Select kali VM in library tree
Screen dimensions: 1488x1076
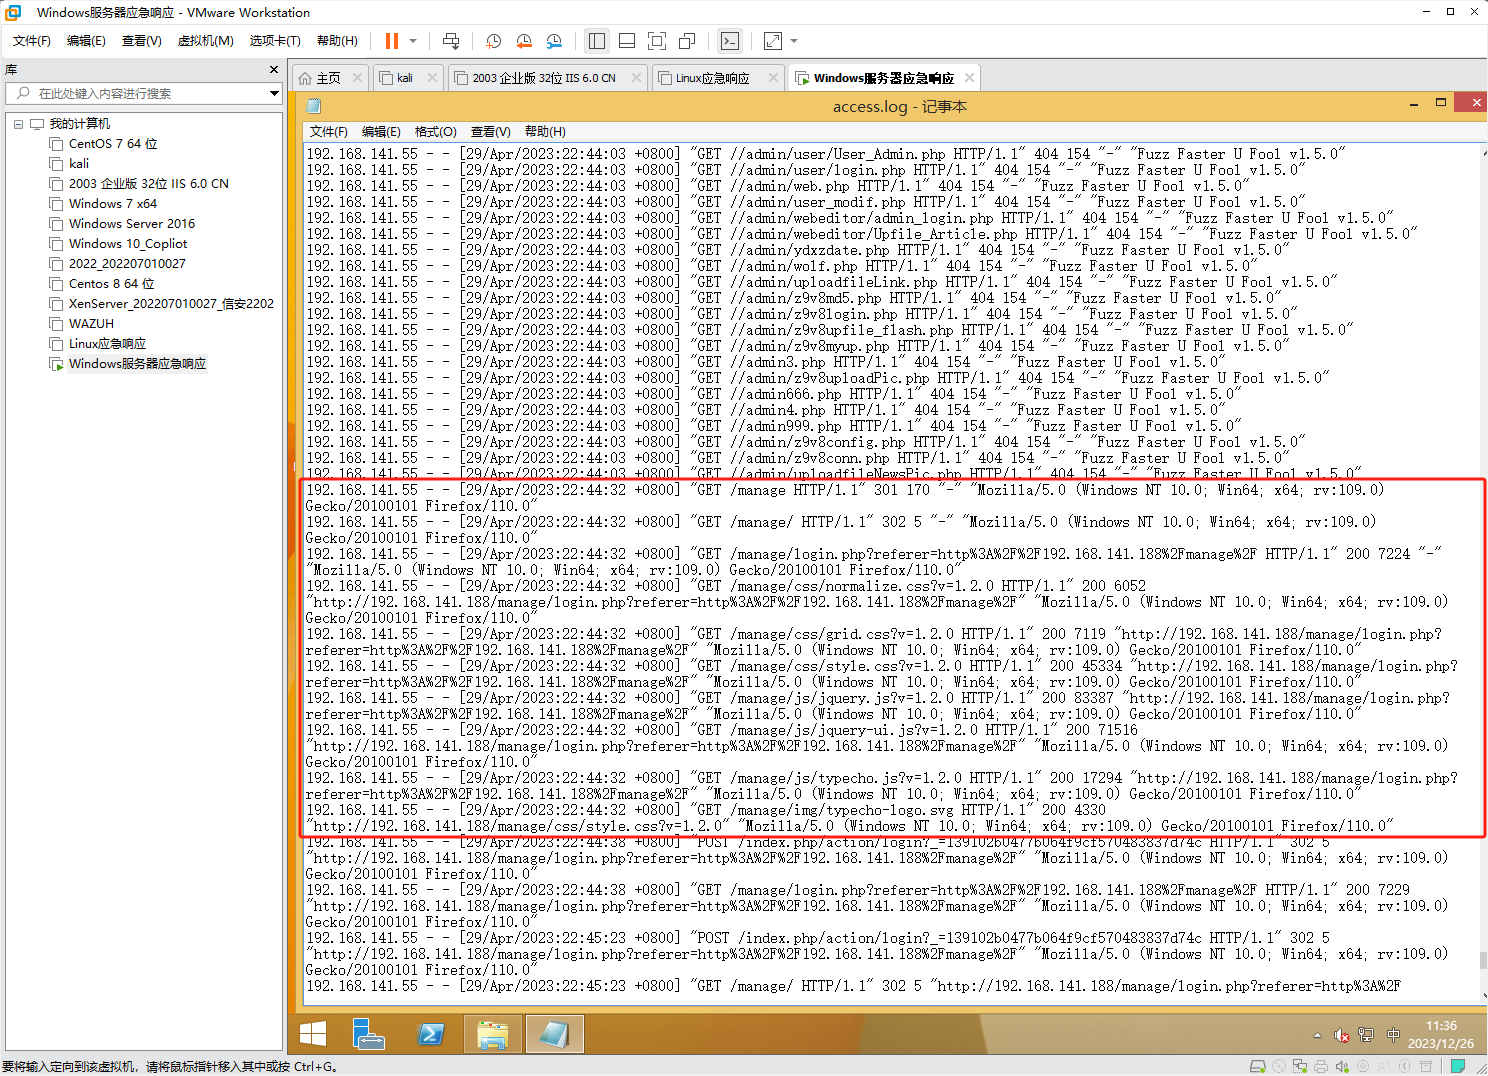(70, 164)
